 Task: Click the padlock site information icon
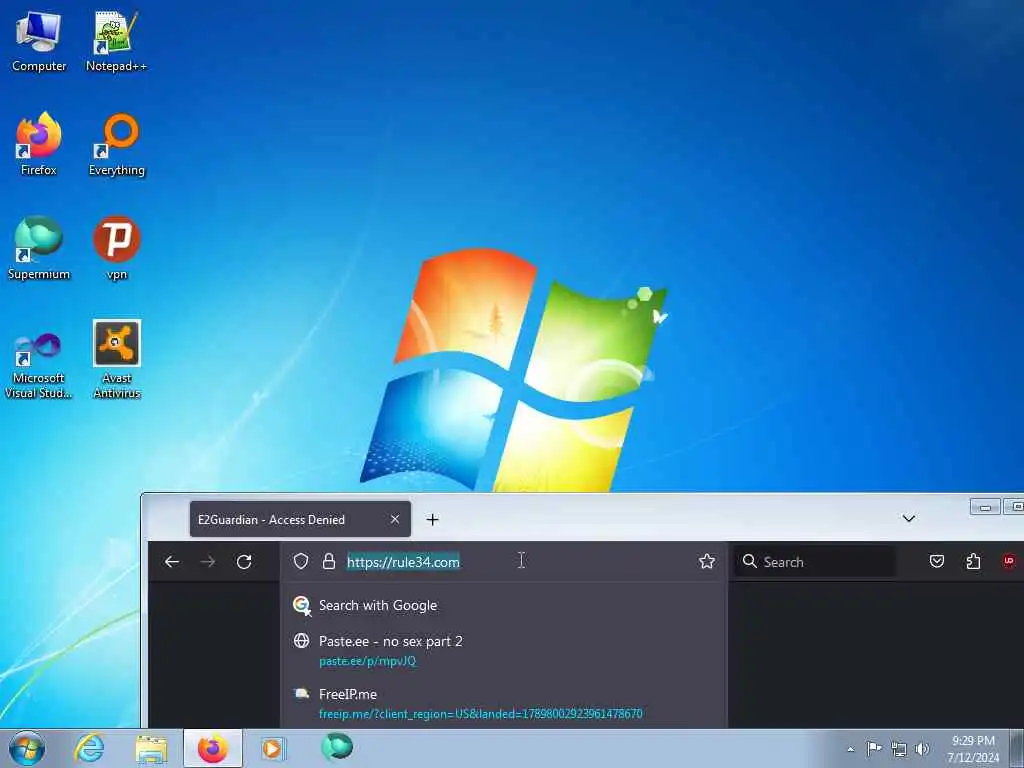pyautogui.click(x=328, y=562)
